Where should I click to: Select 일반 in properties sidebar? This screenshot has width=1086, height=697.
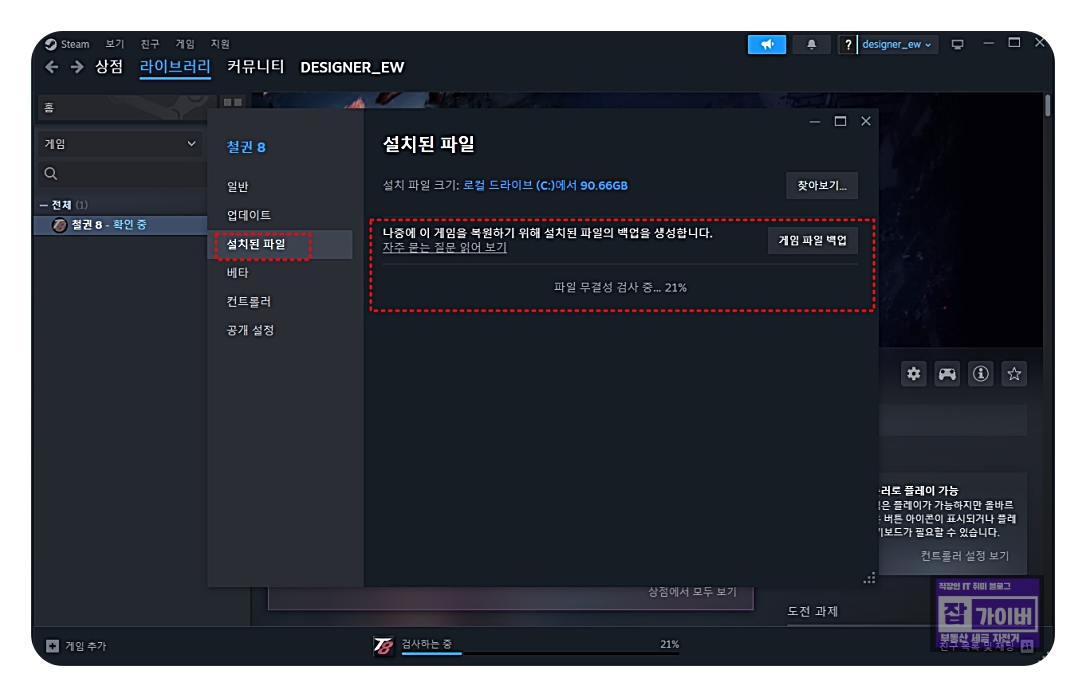(238, 186)
